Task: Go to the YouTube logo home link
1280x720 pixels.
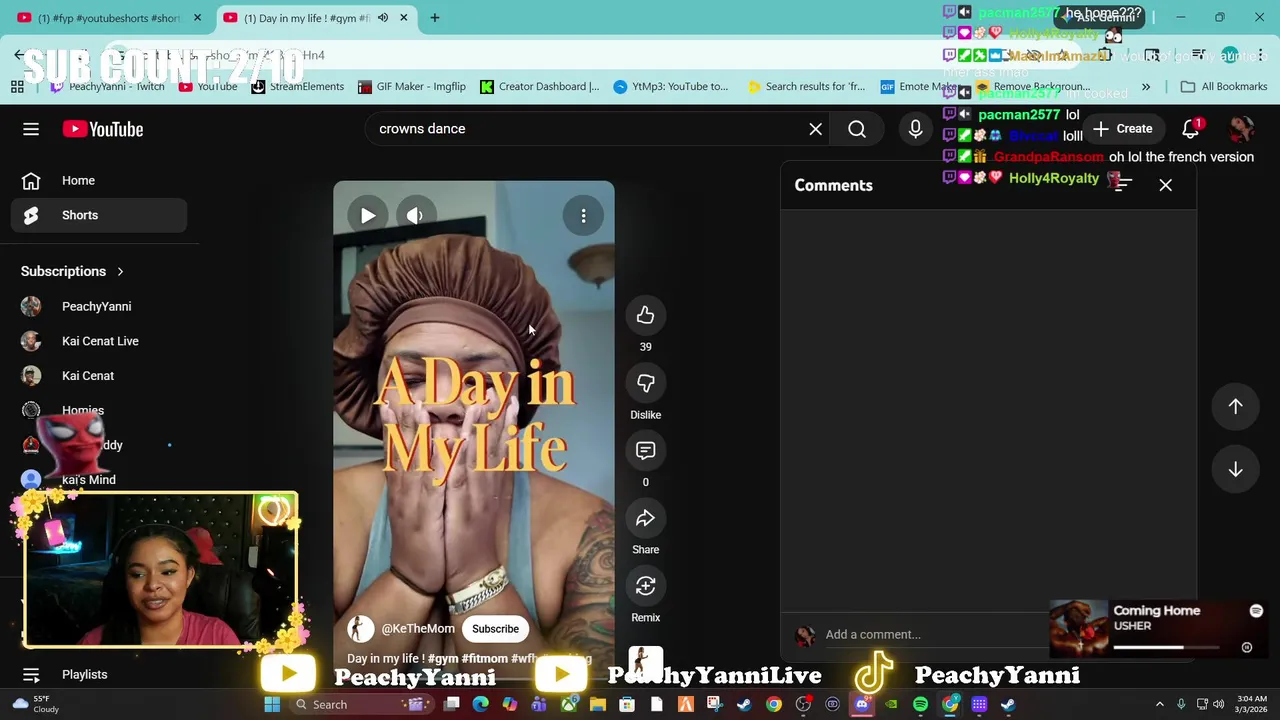Action: pos(103,129)
